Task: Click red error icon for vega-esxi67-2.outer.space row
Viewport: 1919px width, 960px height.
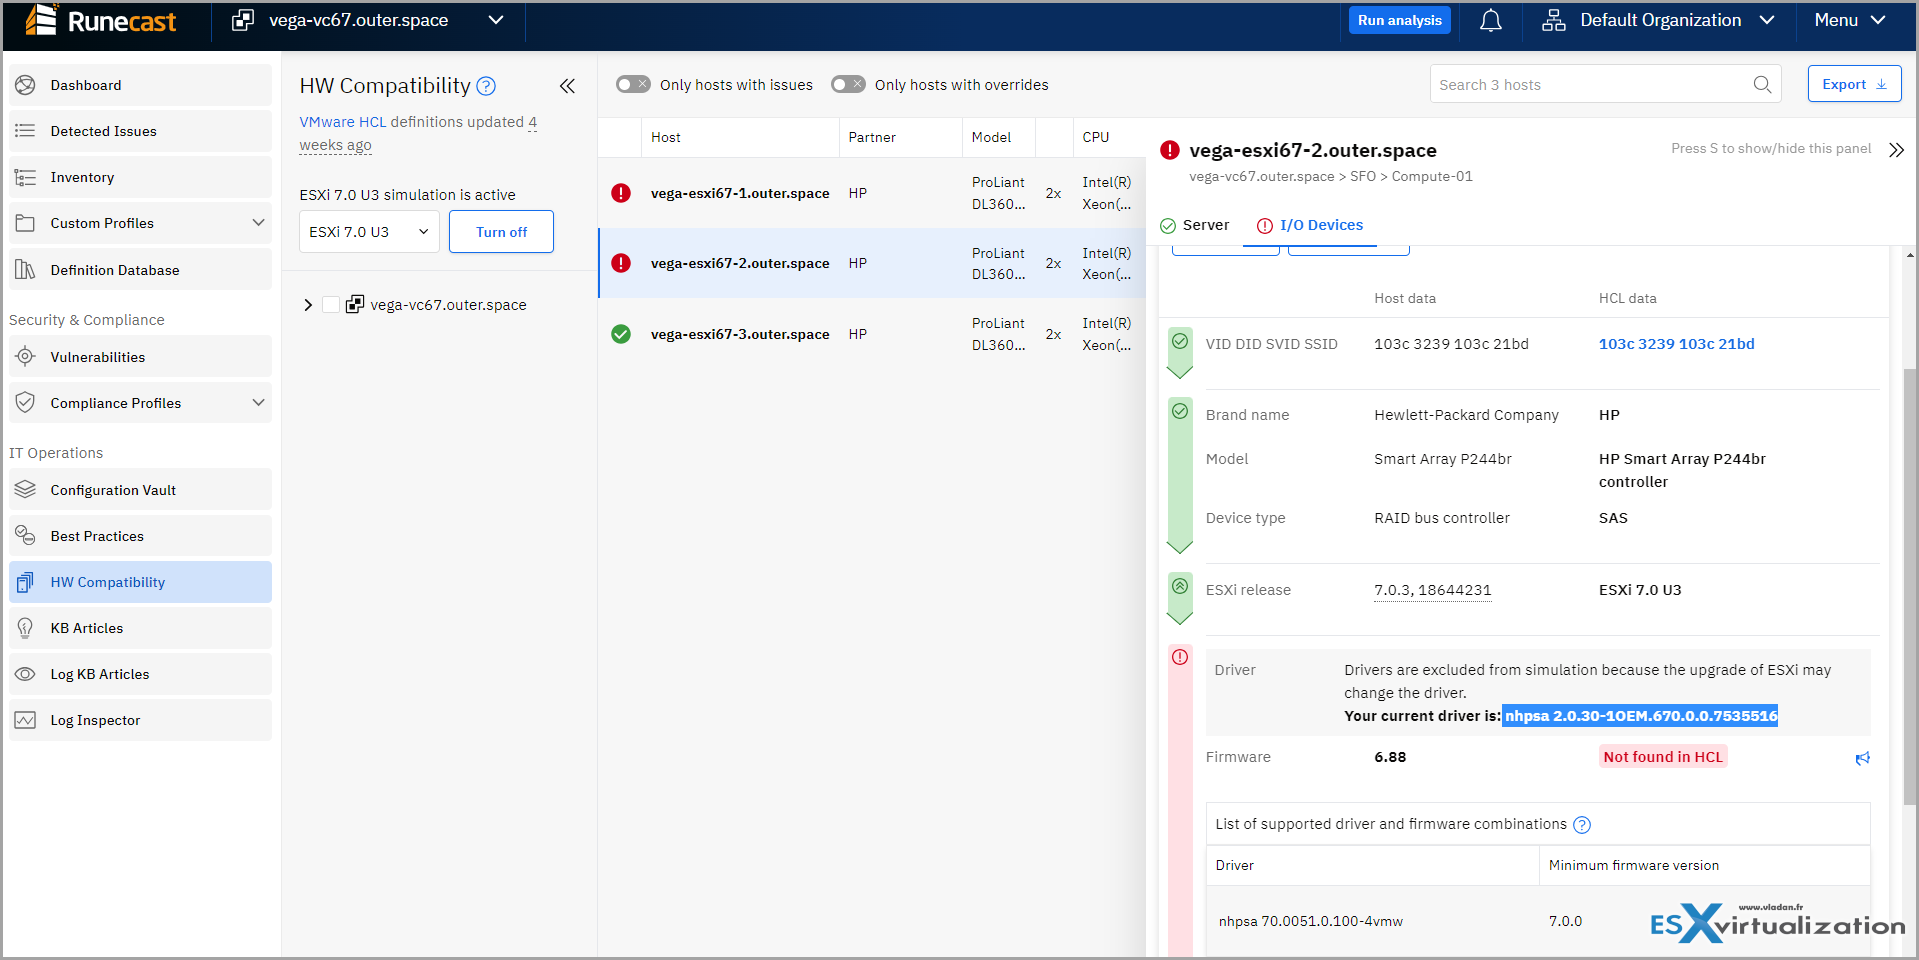Action: pyautogui.click(x=621, y=263)
